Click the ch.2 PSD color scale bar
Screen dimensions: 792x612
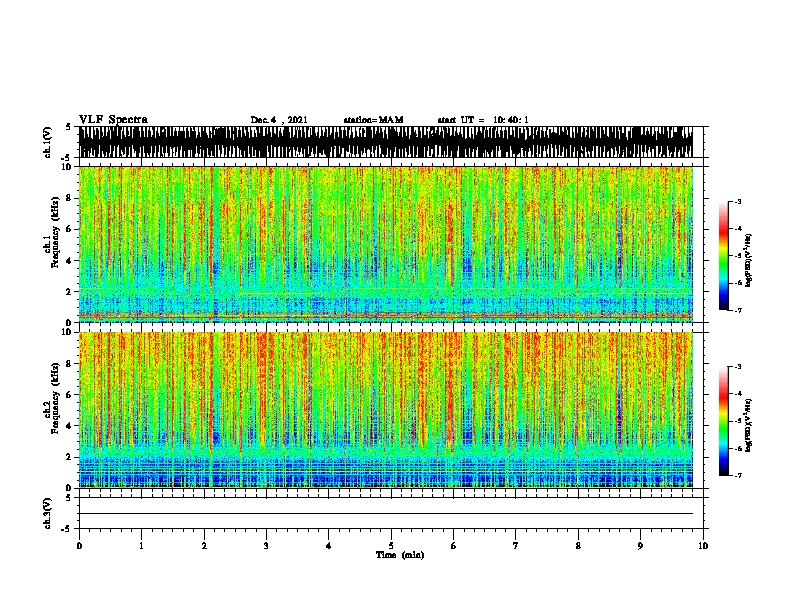[723, 421]
